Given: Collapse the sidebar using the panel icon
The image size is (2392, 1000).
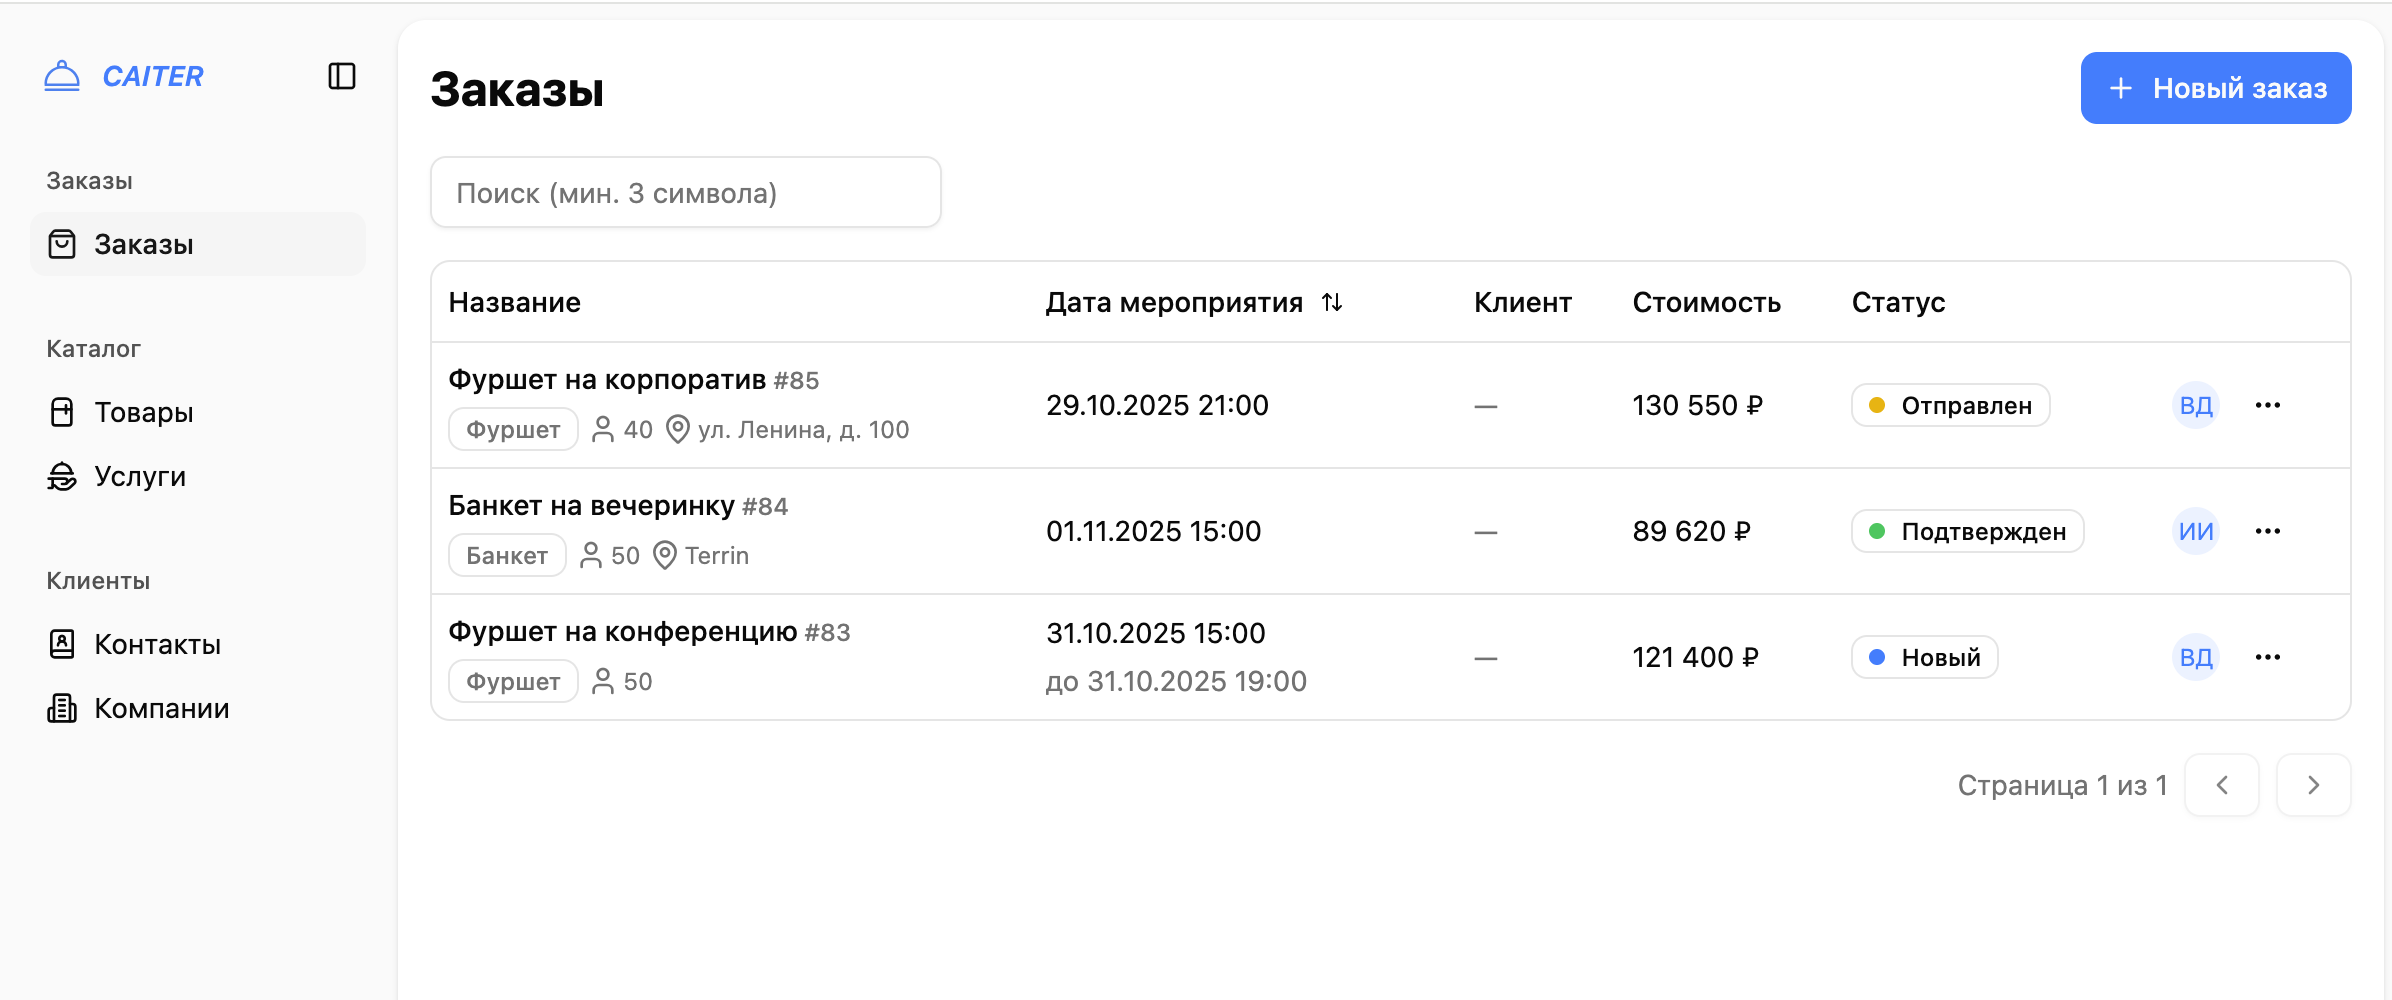Looking at the screenshot, I should (x=341, y=75).
